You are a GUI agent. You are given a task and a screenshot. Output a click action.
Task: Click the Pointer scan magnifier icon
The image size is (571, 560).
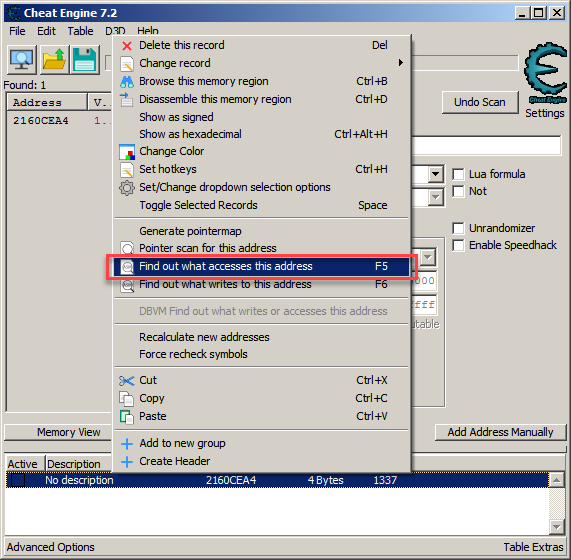coord(127,249)
